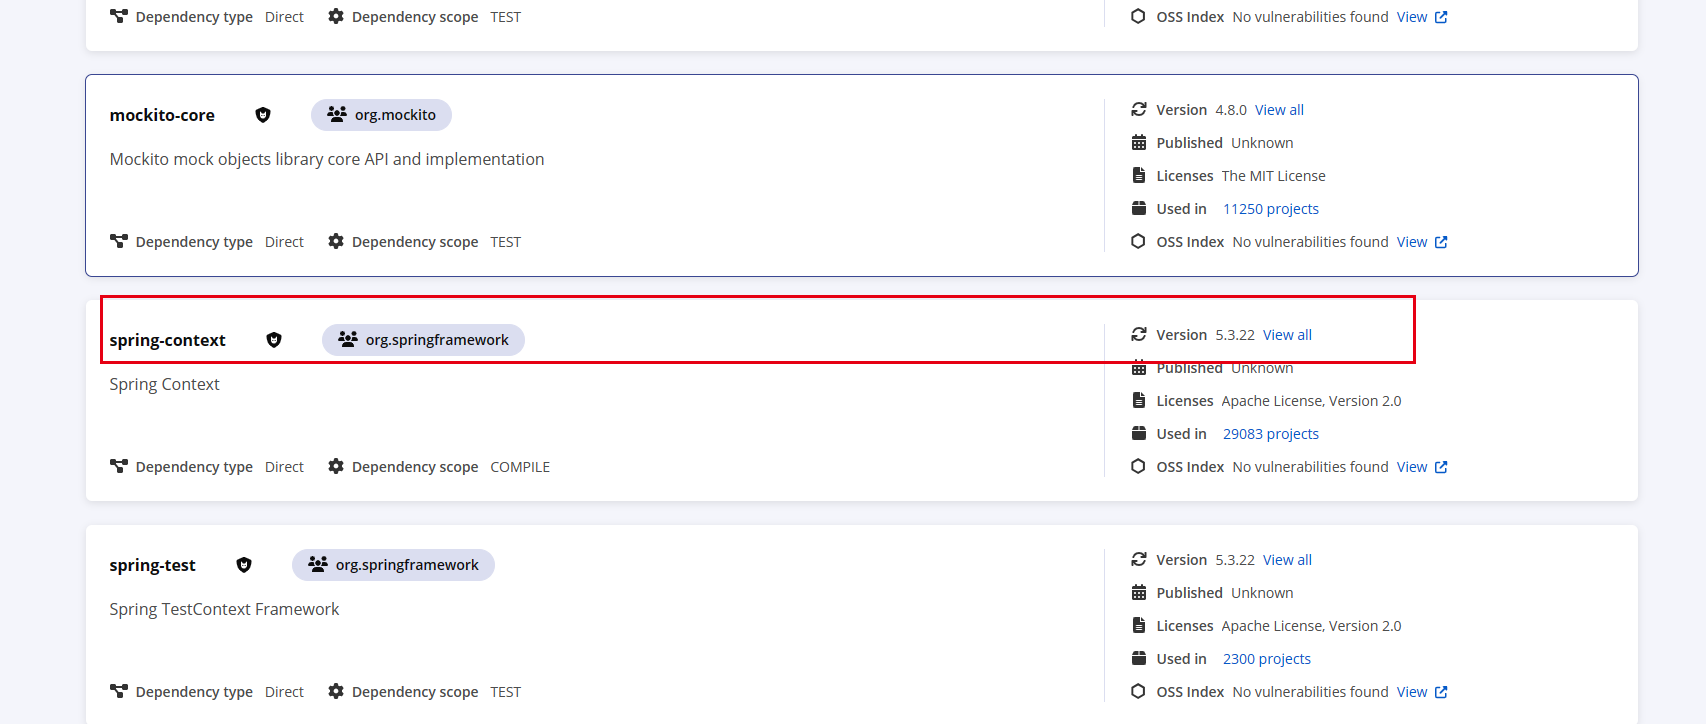The height and width of the screenshot is (724, 1706).
Task: Click the shield icon beside spring-context
Action: [x=274, y=340]
